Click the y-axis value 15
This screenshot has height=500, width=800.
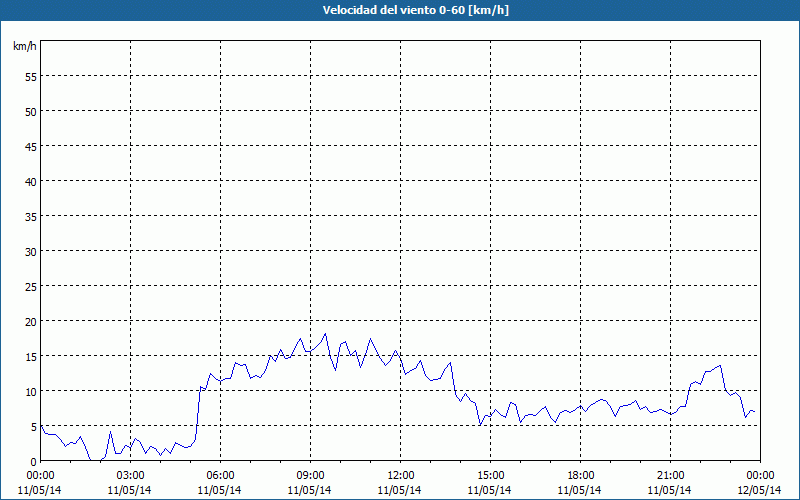tap(31, 357)
